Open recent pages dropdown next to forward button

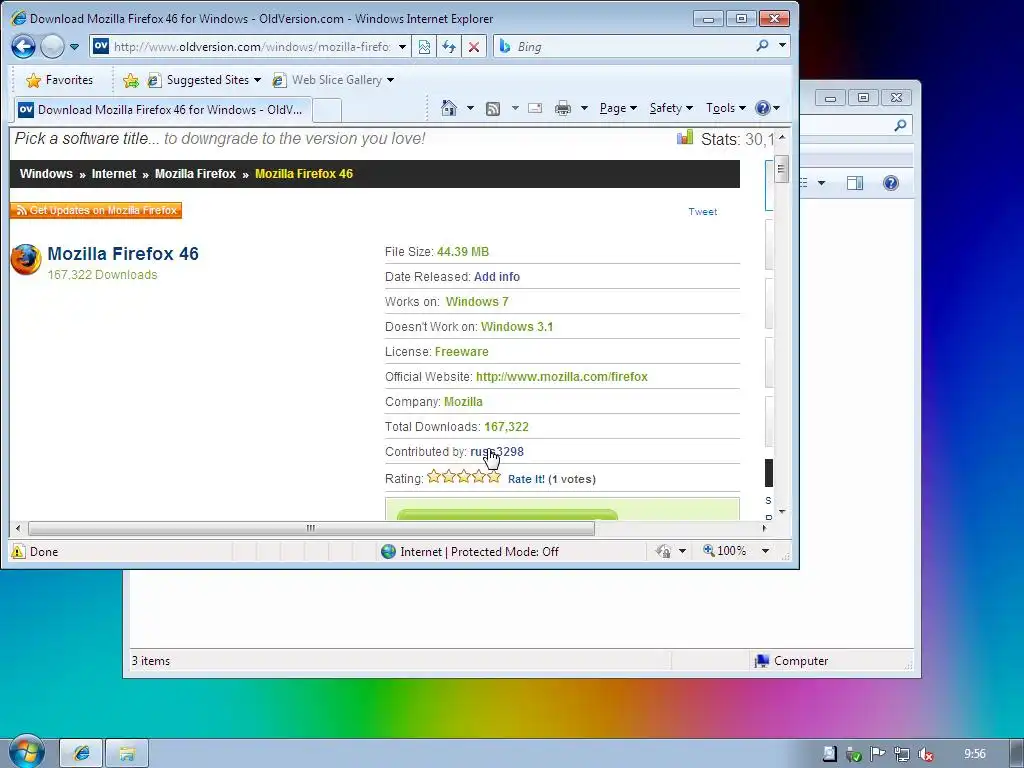click(x=74, y=47)
